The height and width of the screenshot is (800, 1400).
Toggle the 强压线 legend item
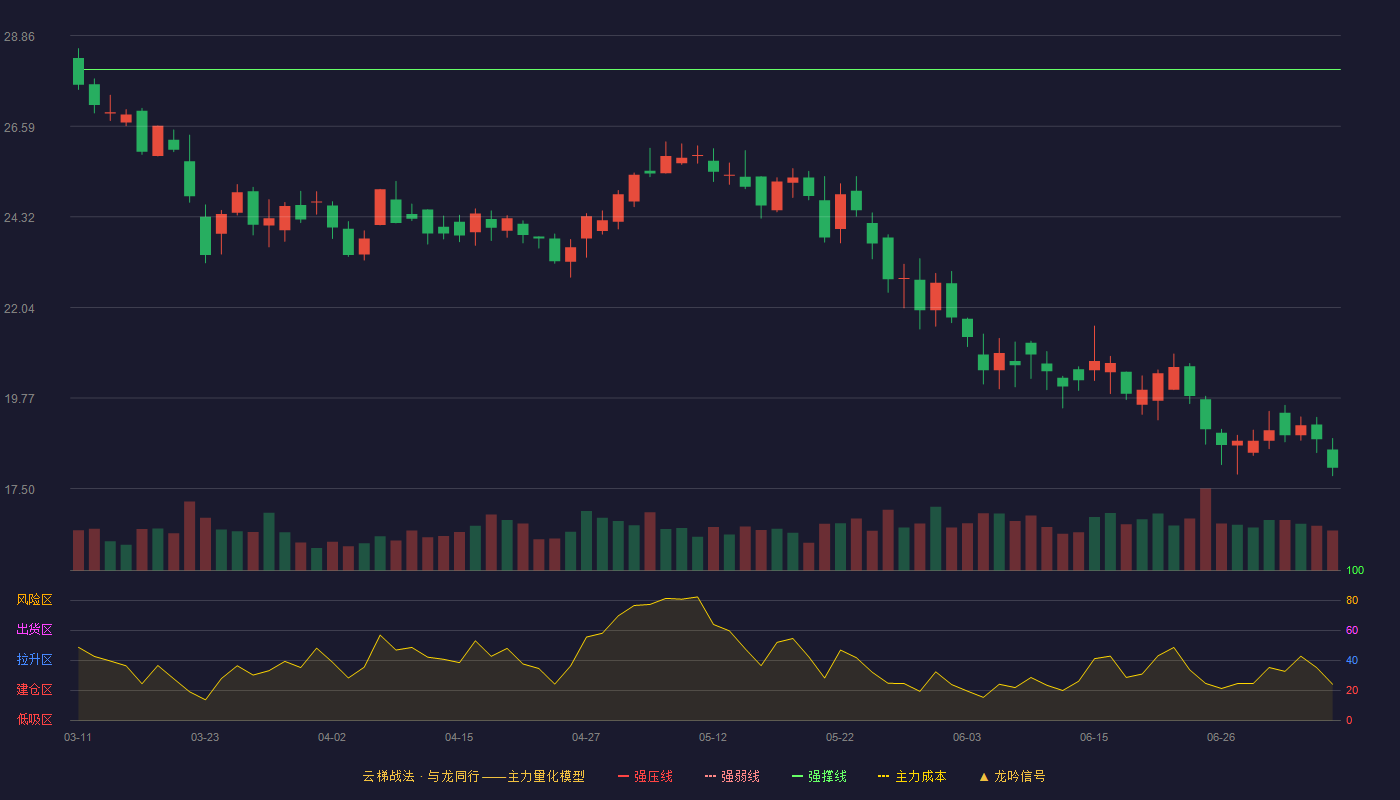click(x=645, y=776)
